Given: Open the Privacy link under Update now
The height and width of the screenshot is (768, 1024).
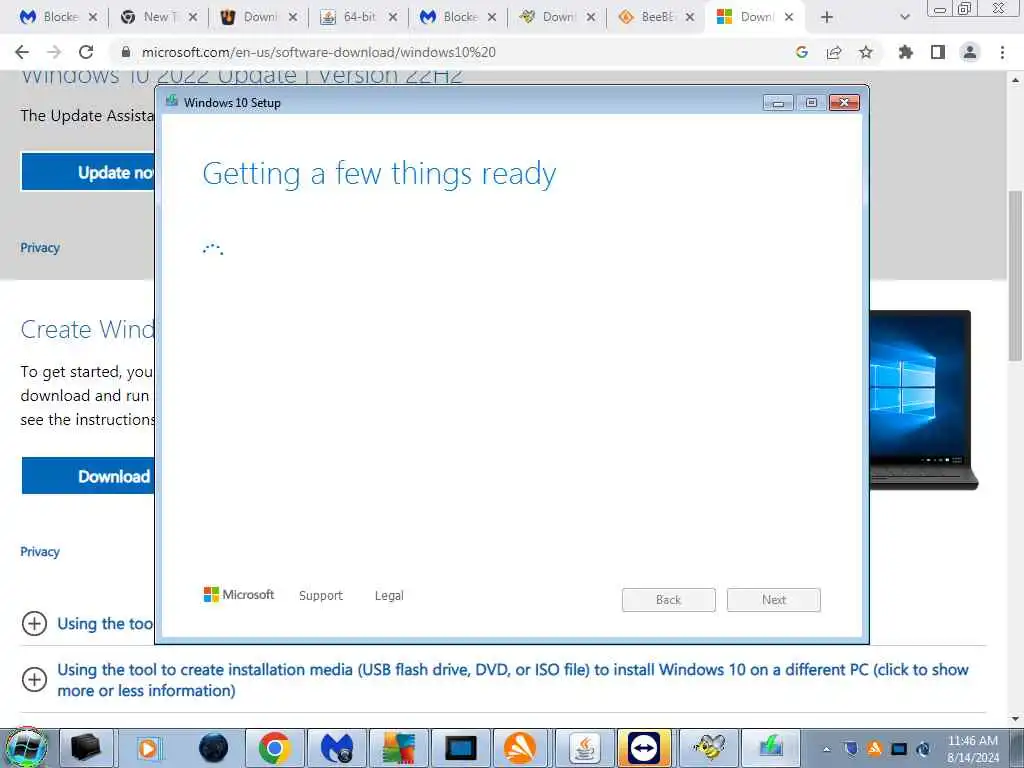Looking at the screenshot, I should pos(40,248).
